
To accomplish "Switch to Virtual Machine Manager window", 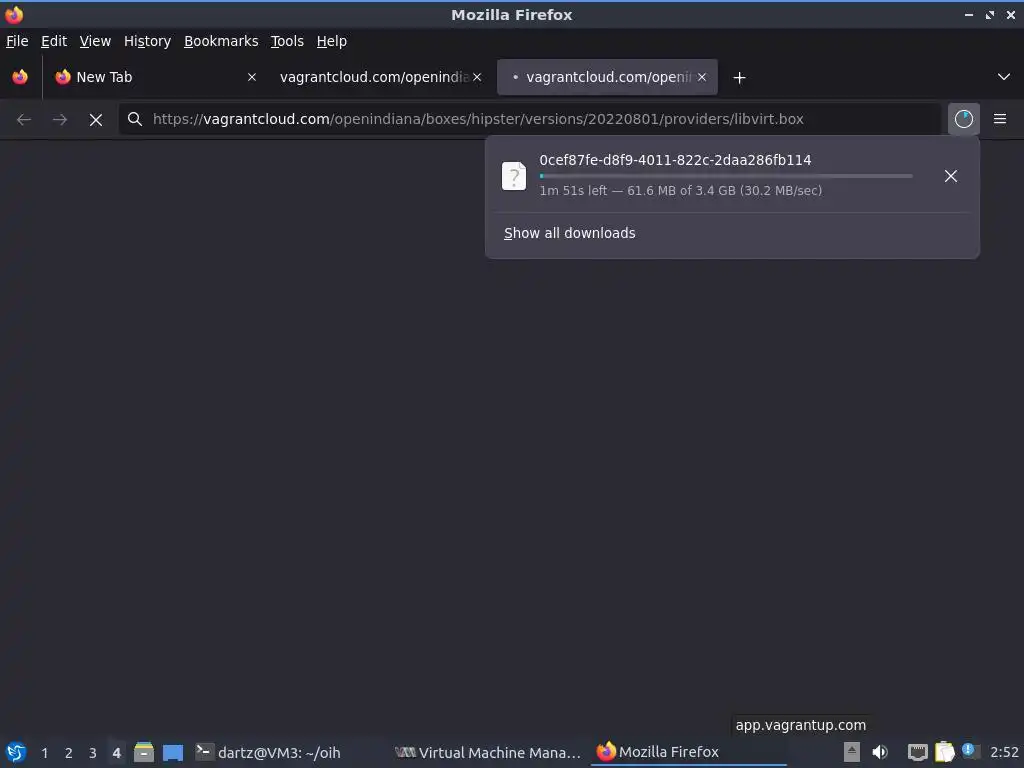I will (487, 752).
